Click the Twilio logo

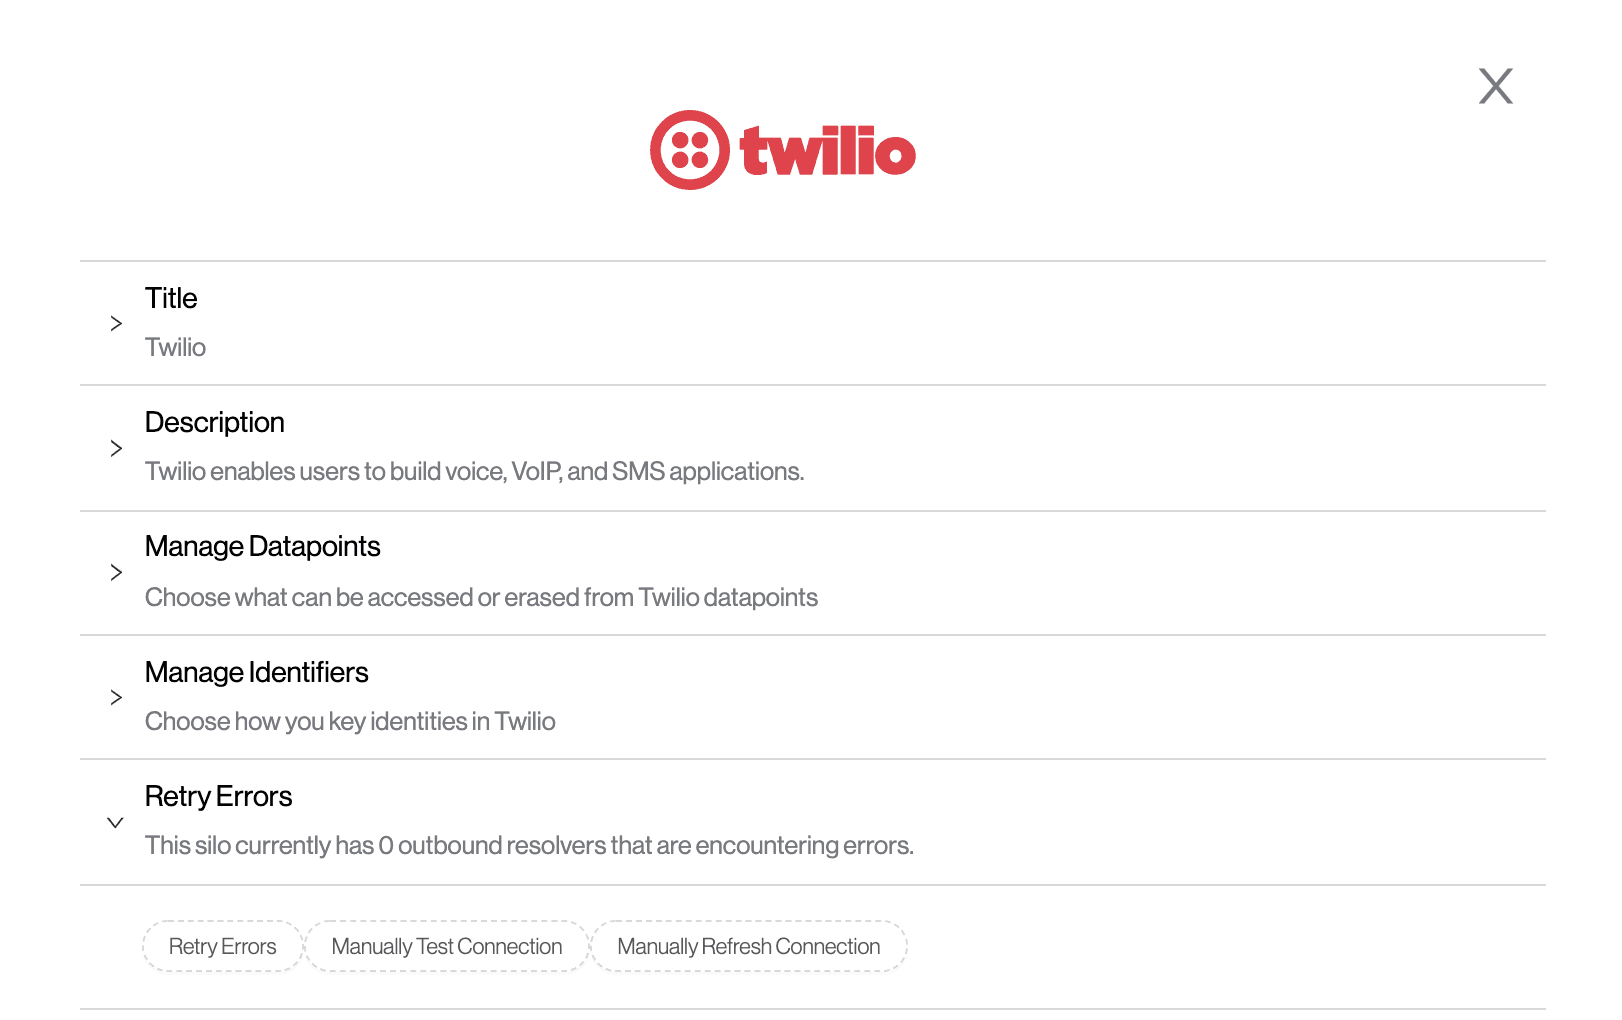782,150
